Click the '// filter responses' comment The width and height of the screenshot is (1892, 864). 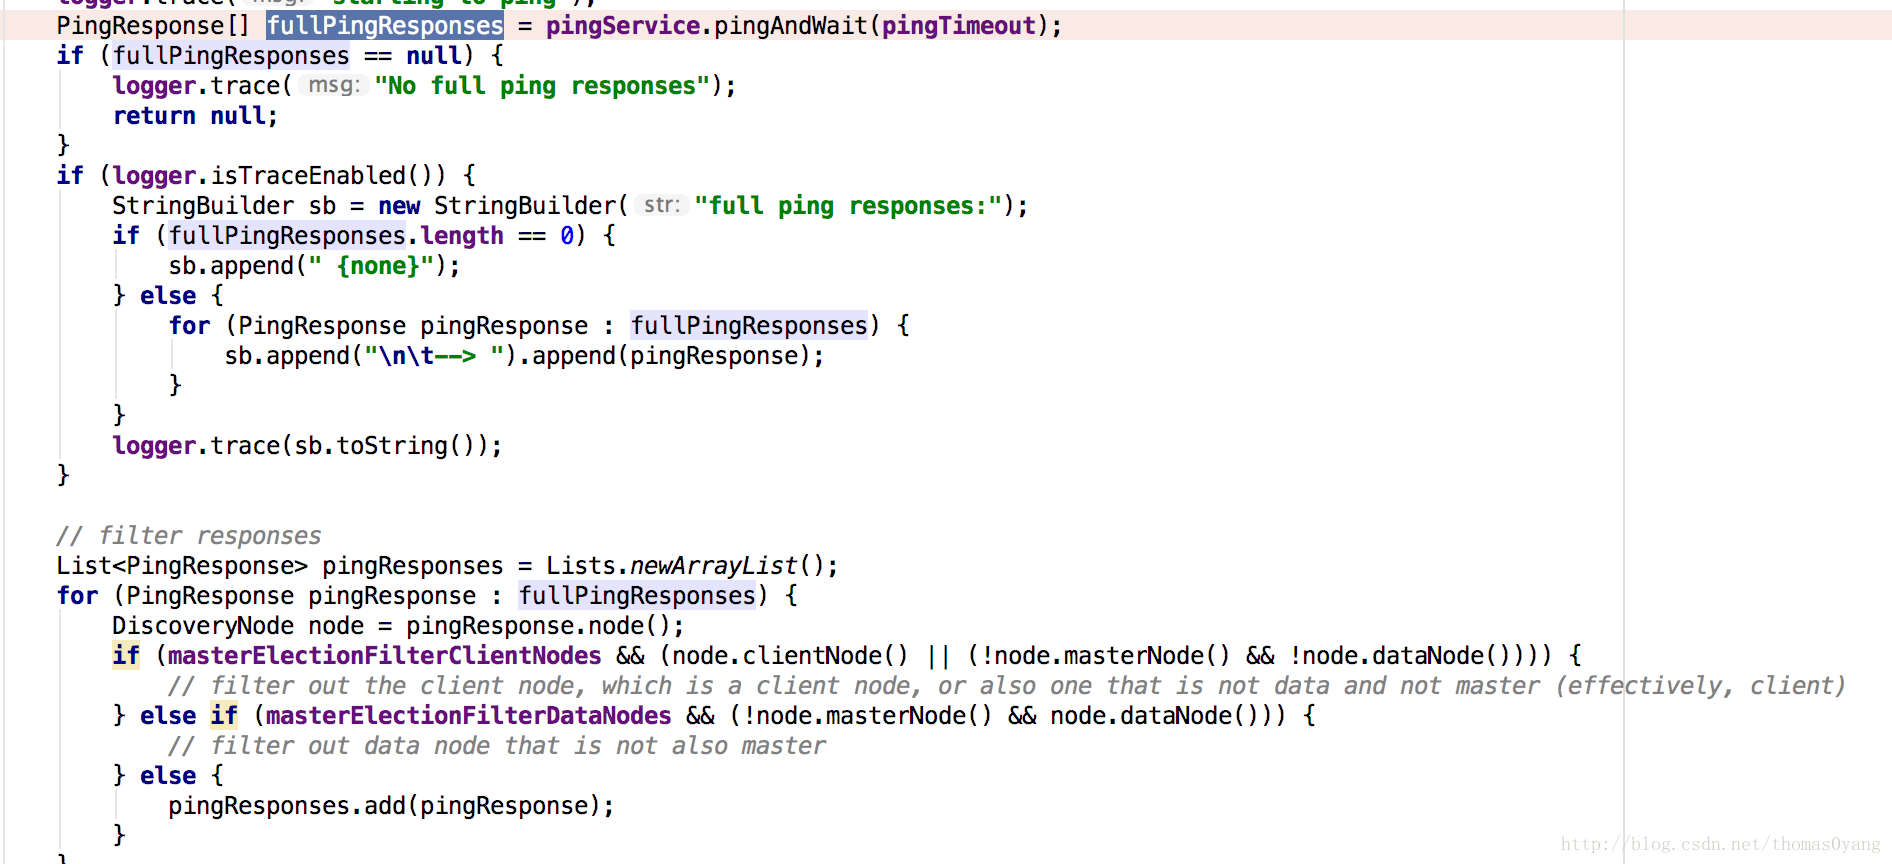point(189,536)
